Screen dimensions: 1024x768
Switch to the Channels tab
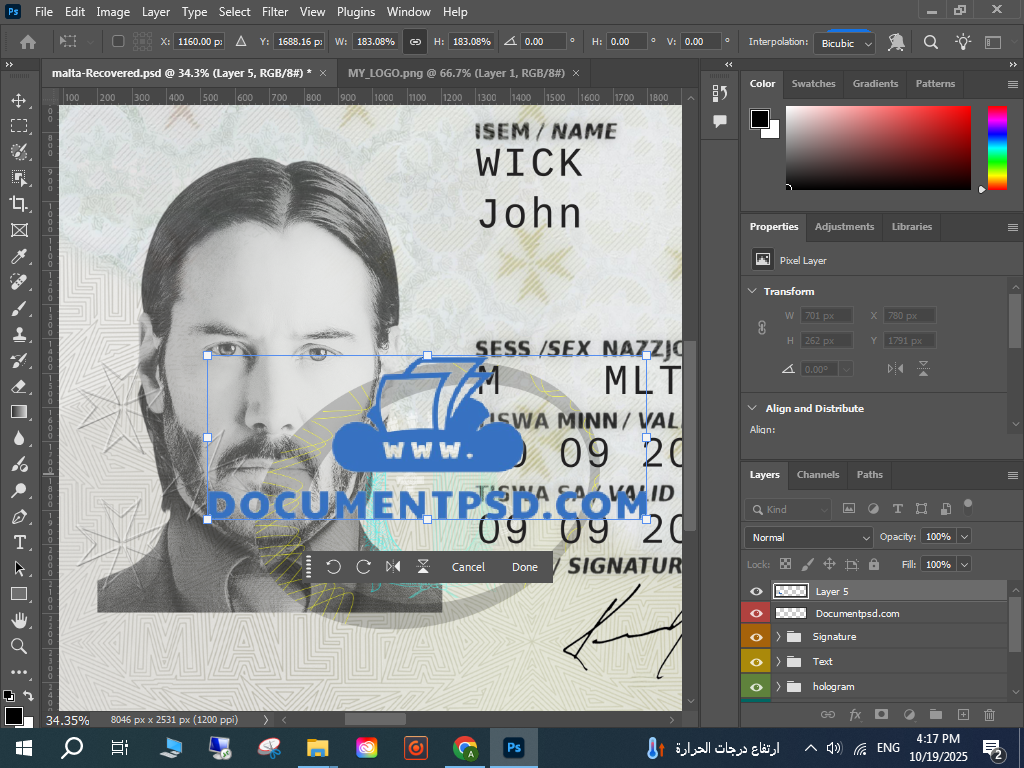[x=817, y=475]
